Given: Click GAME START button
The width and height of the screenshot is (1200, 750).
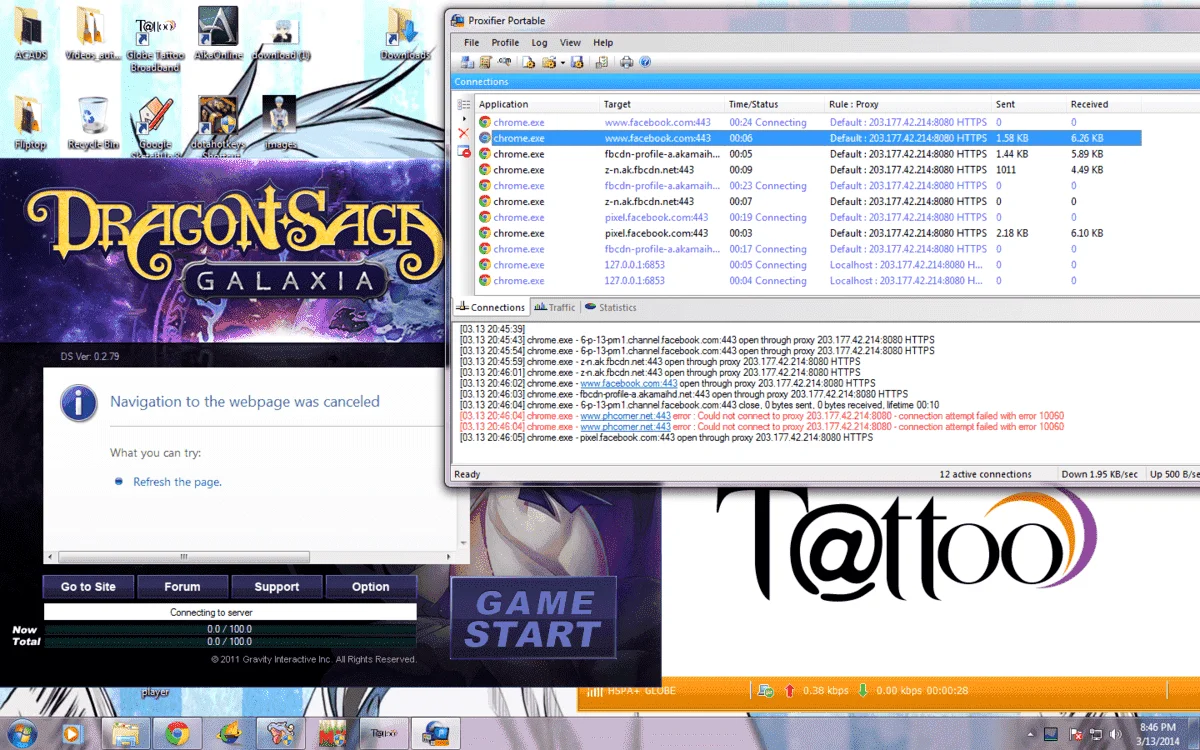Looking at the screenshot, I should click(x=532, y=619).
